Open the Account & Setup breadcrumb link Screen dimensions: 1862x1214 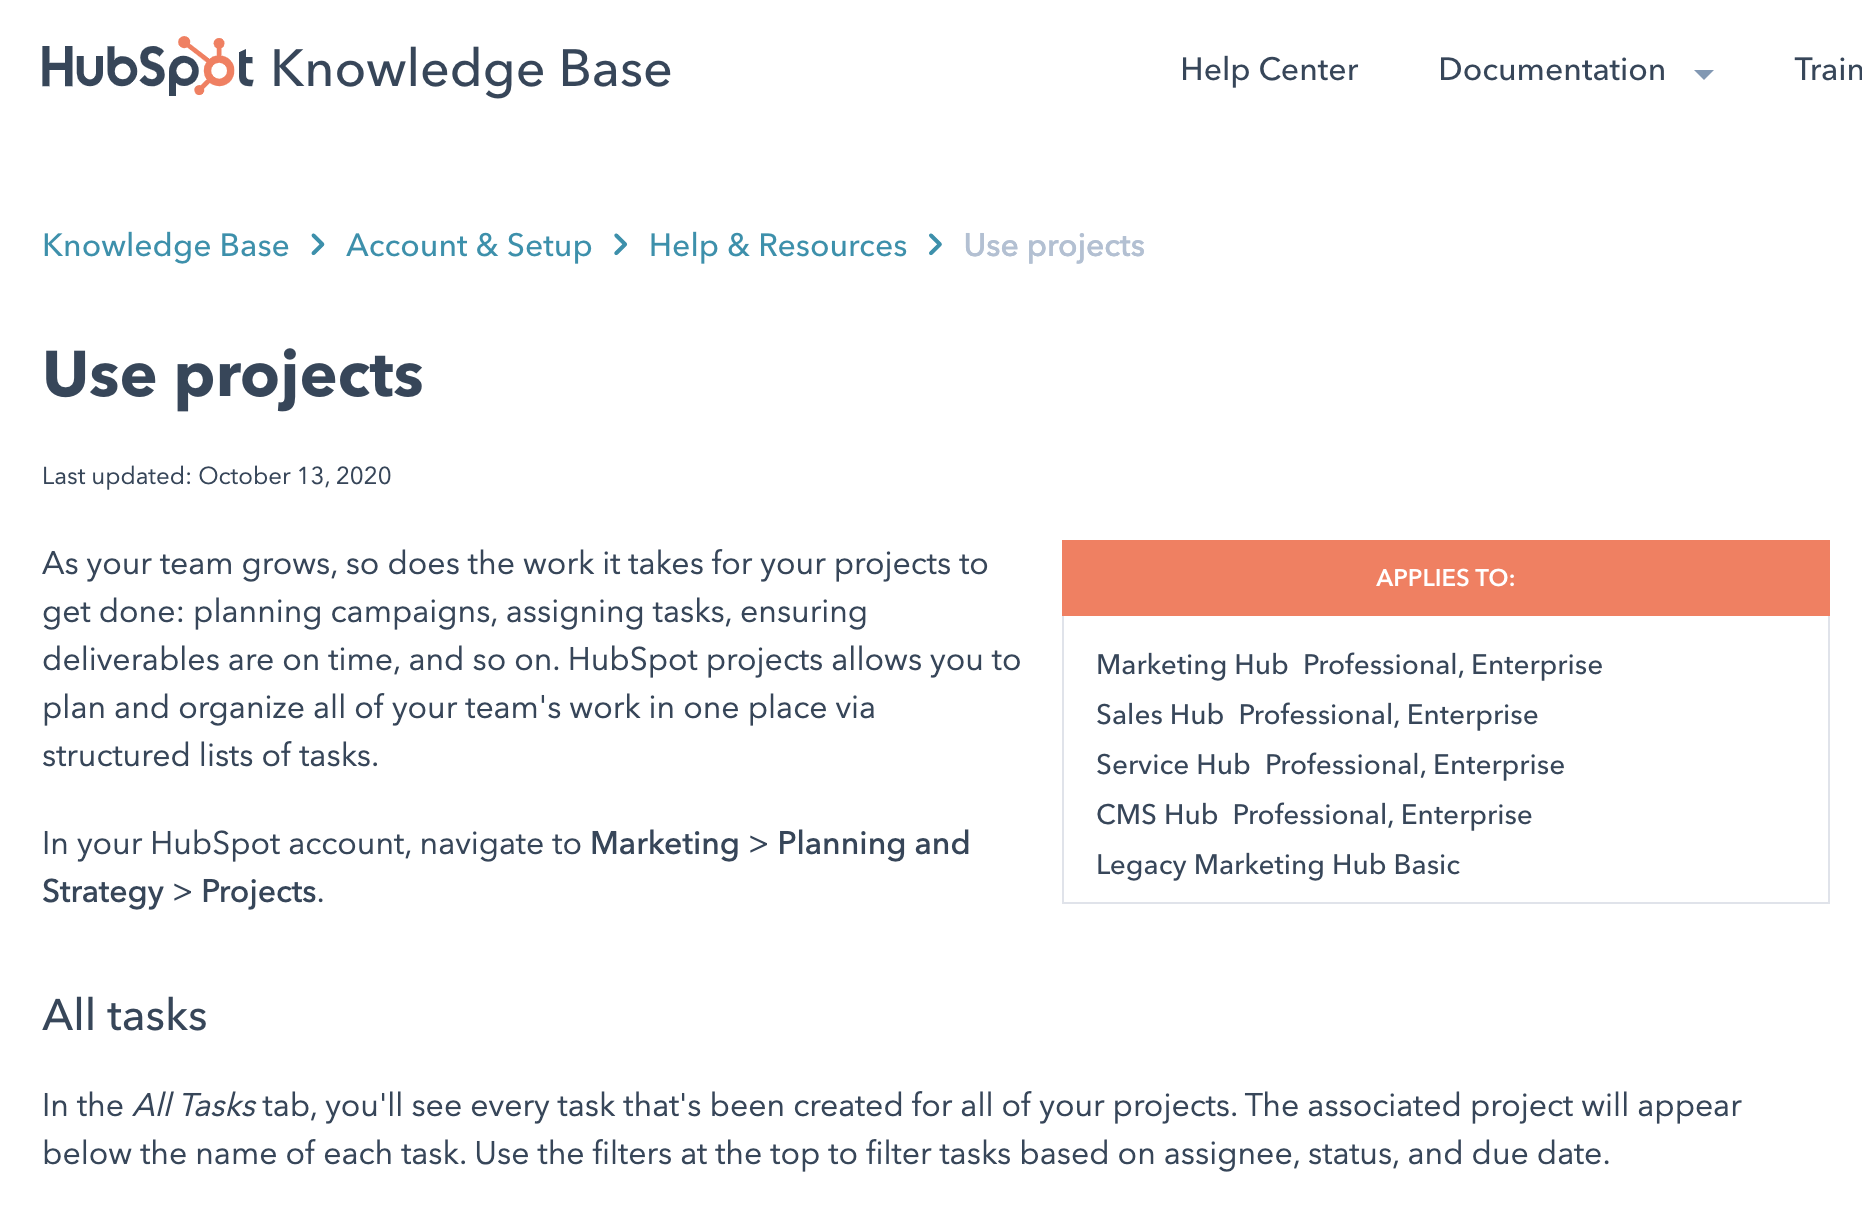[470, 245]
